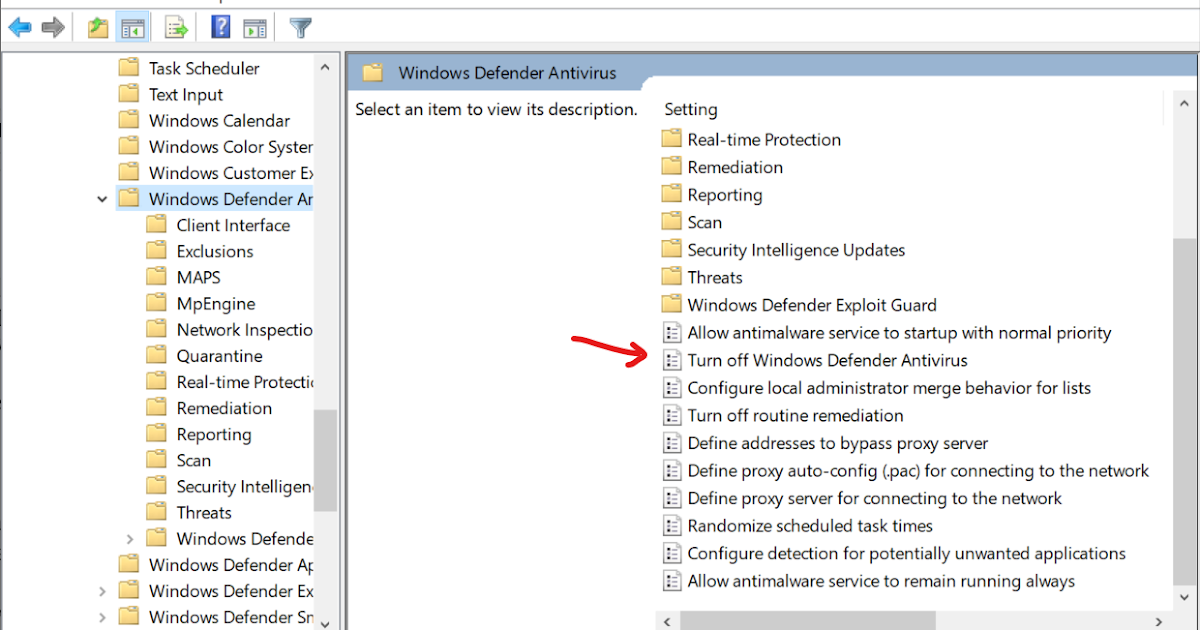Select Reporting in the left tree
This screenshot has height=630, width=1200.
213,434
